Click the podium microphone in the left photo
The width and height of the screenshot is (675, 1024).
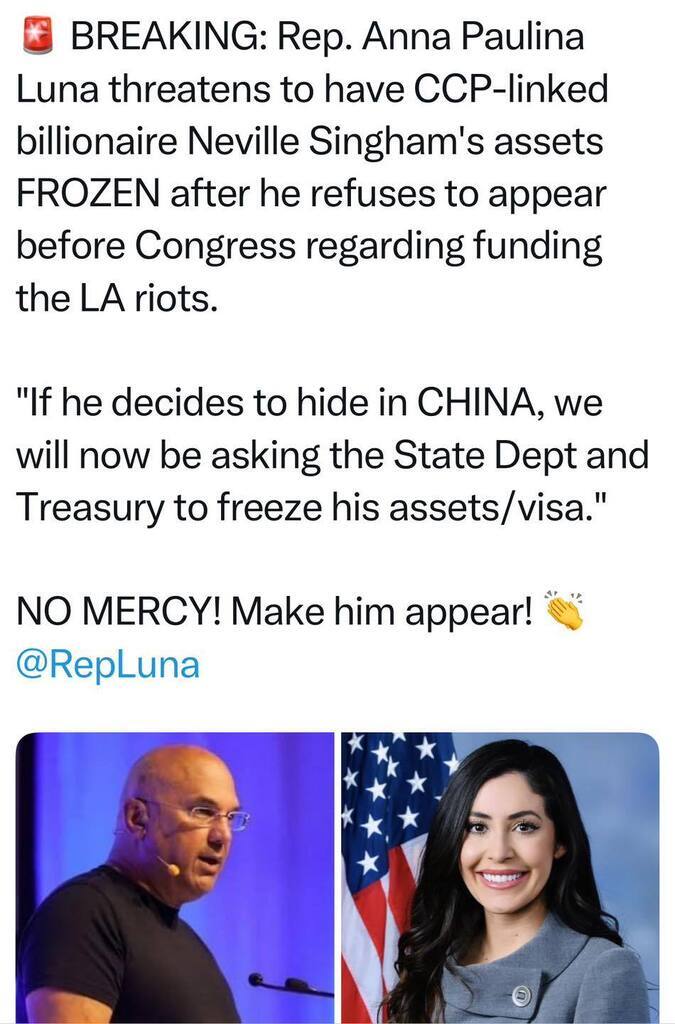[287, 985]
